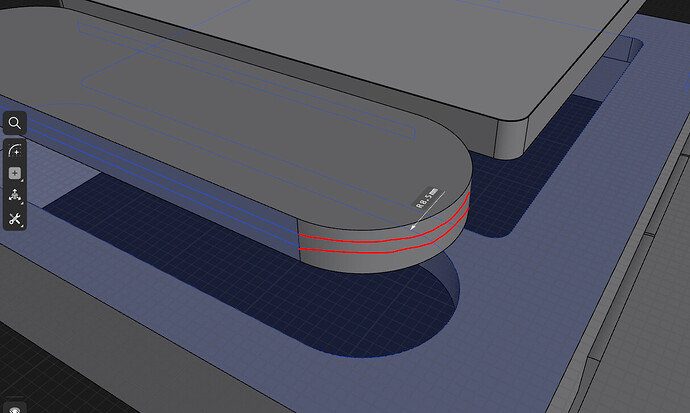Click the R8.5 mm radius dimension label
Screen dimensions: 690x413
[427, 198]
